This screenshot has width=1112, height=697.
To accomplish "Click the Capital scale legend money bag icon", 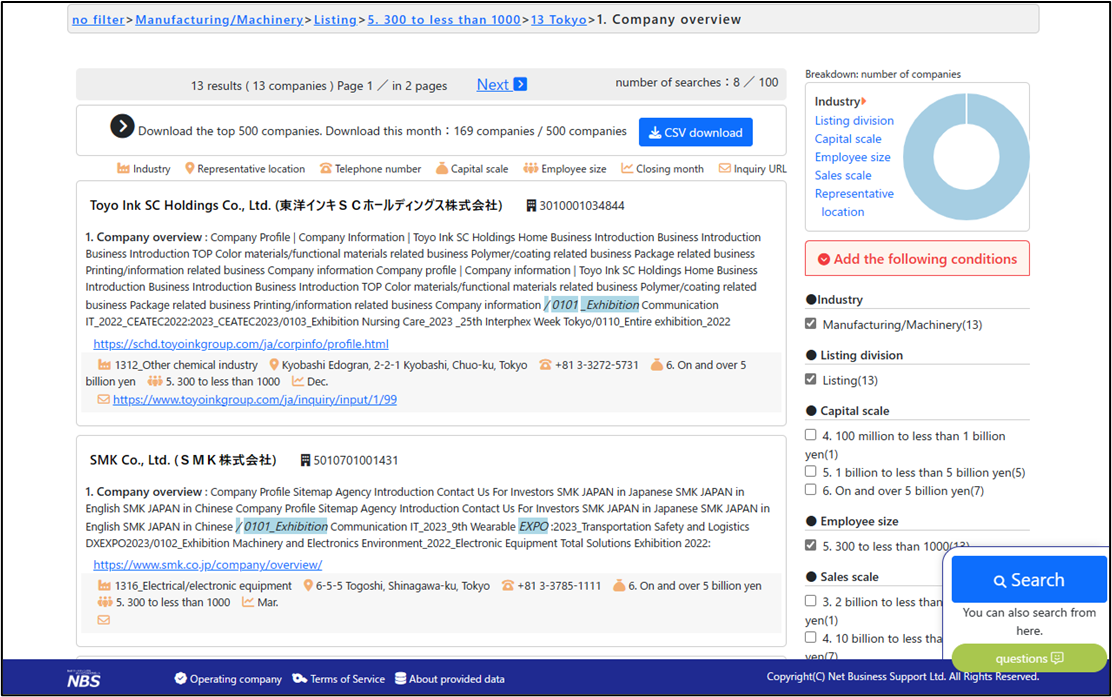I will click(442, 168).
